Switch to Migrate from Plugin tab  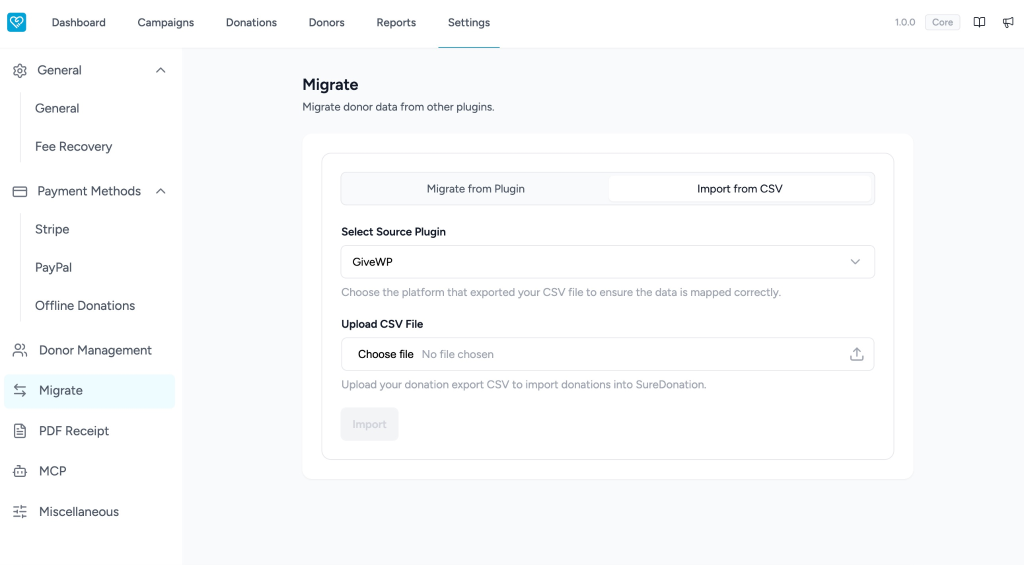click(x=475, y=189)
